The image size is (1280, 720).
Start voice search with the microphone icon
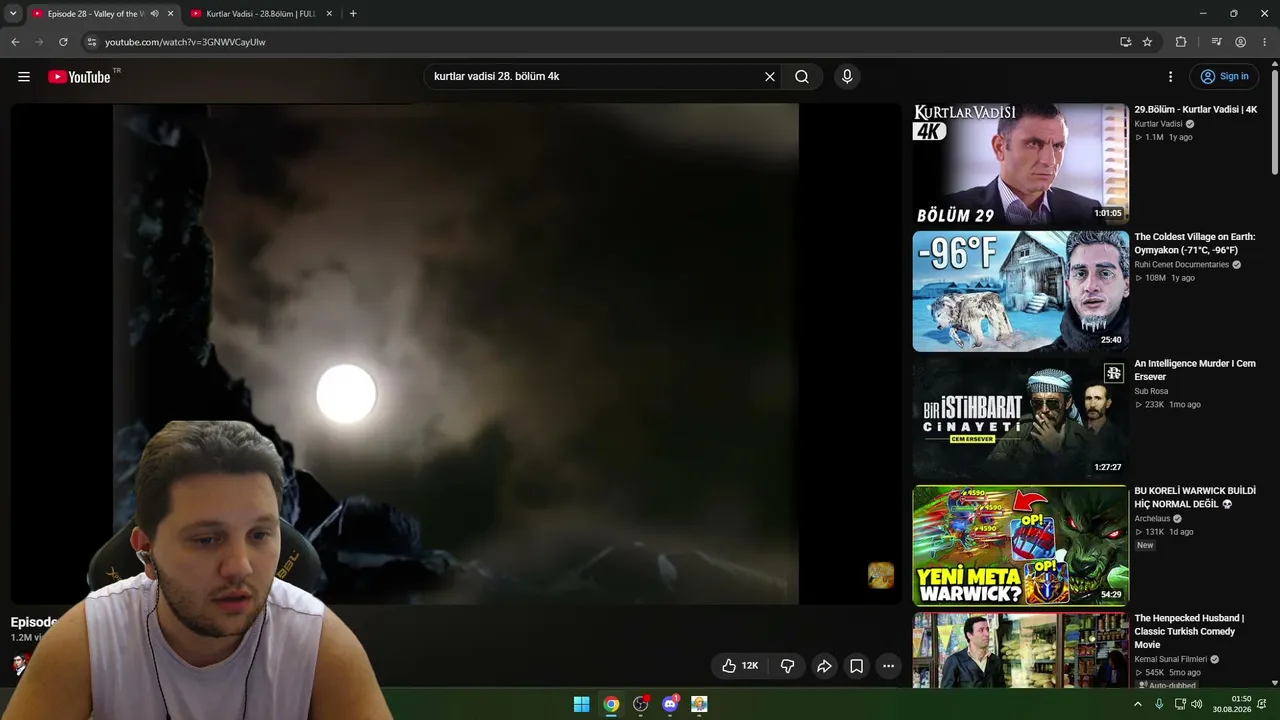(x=847, y=77)
